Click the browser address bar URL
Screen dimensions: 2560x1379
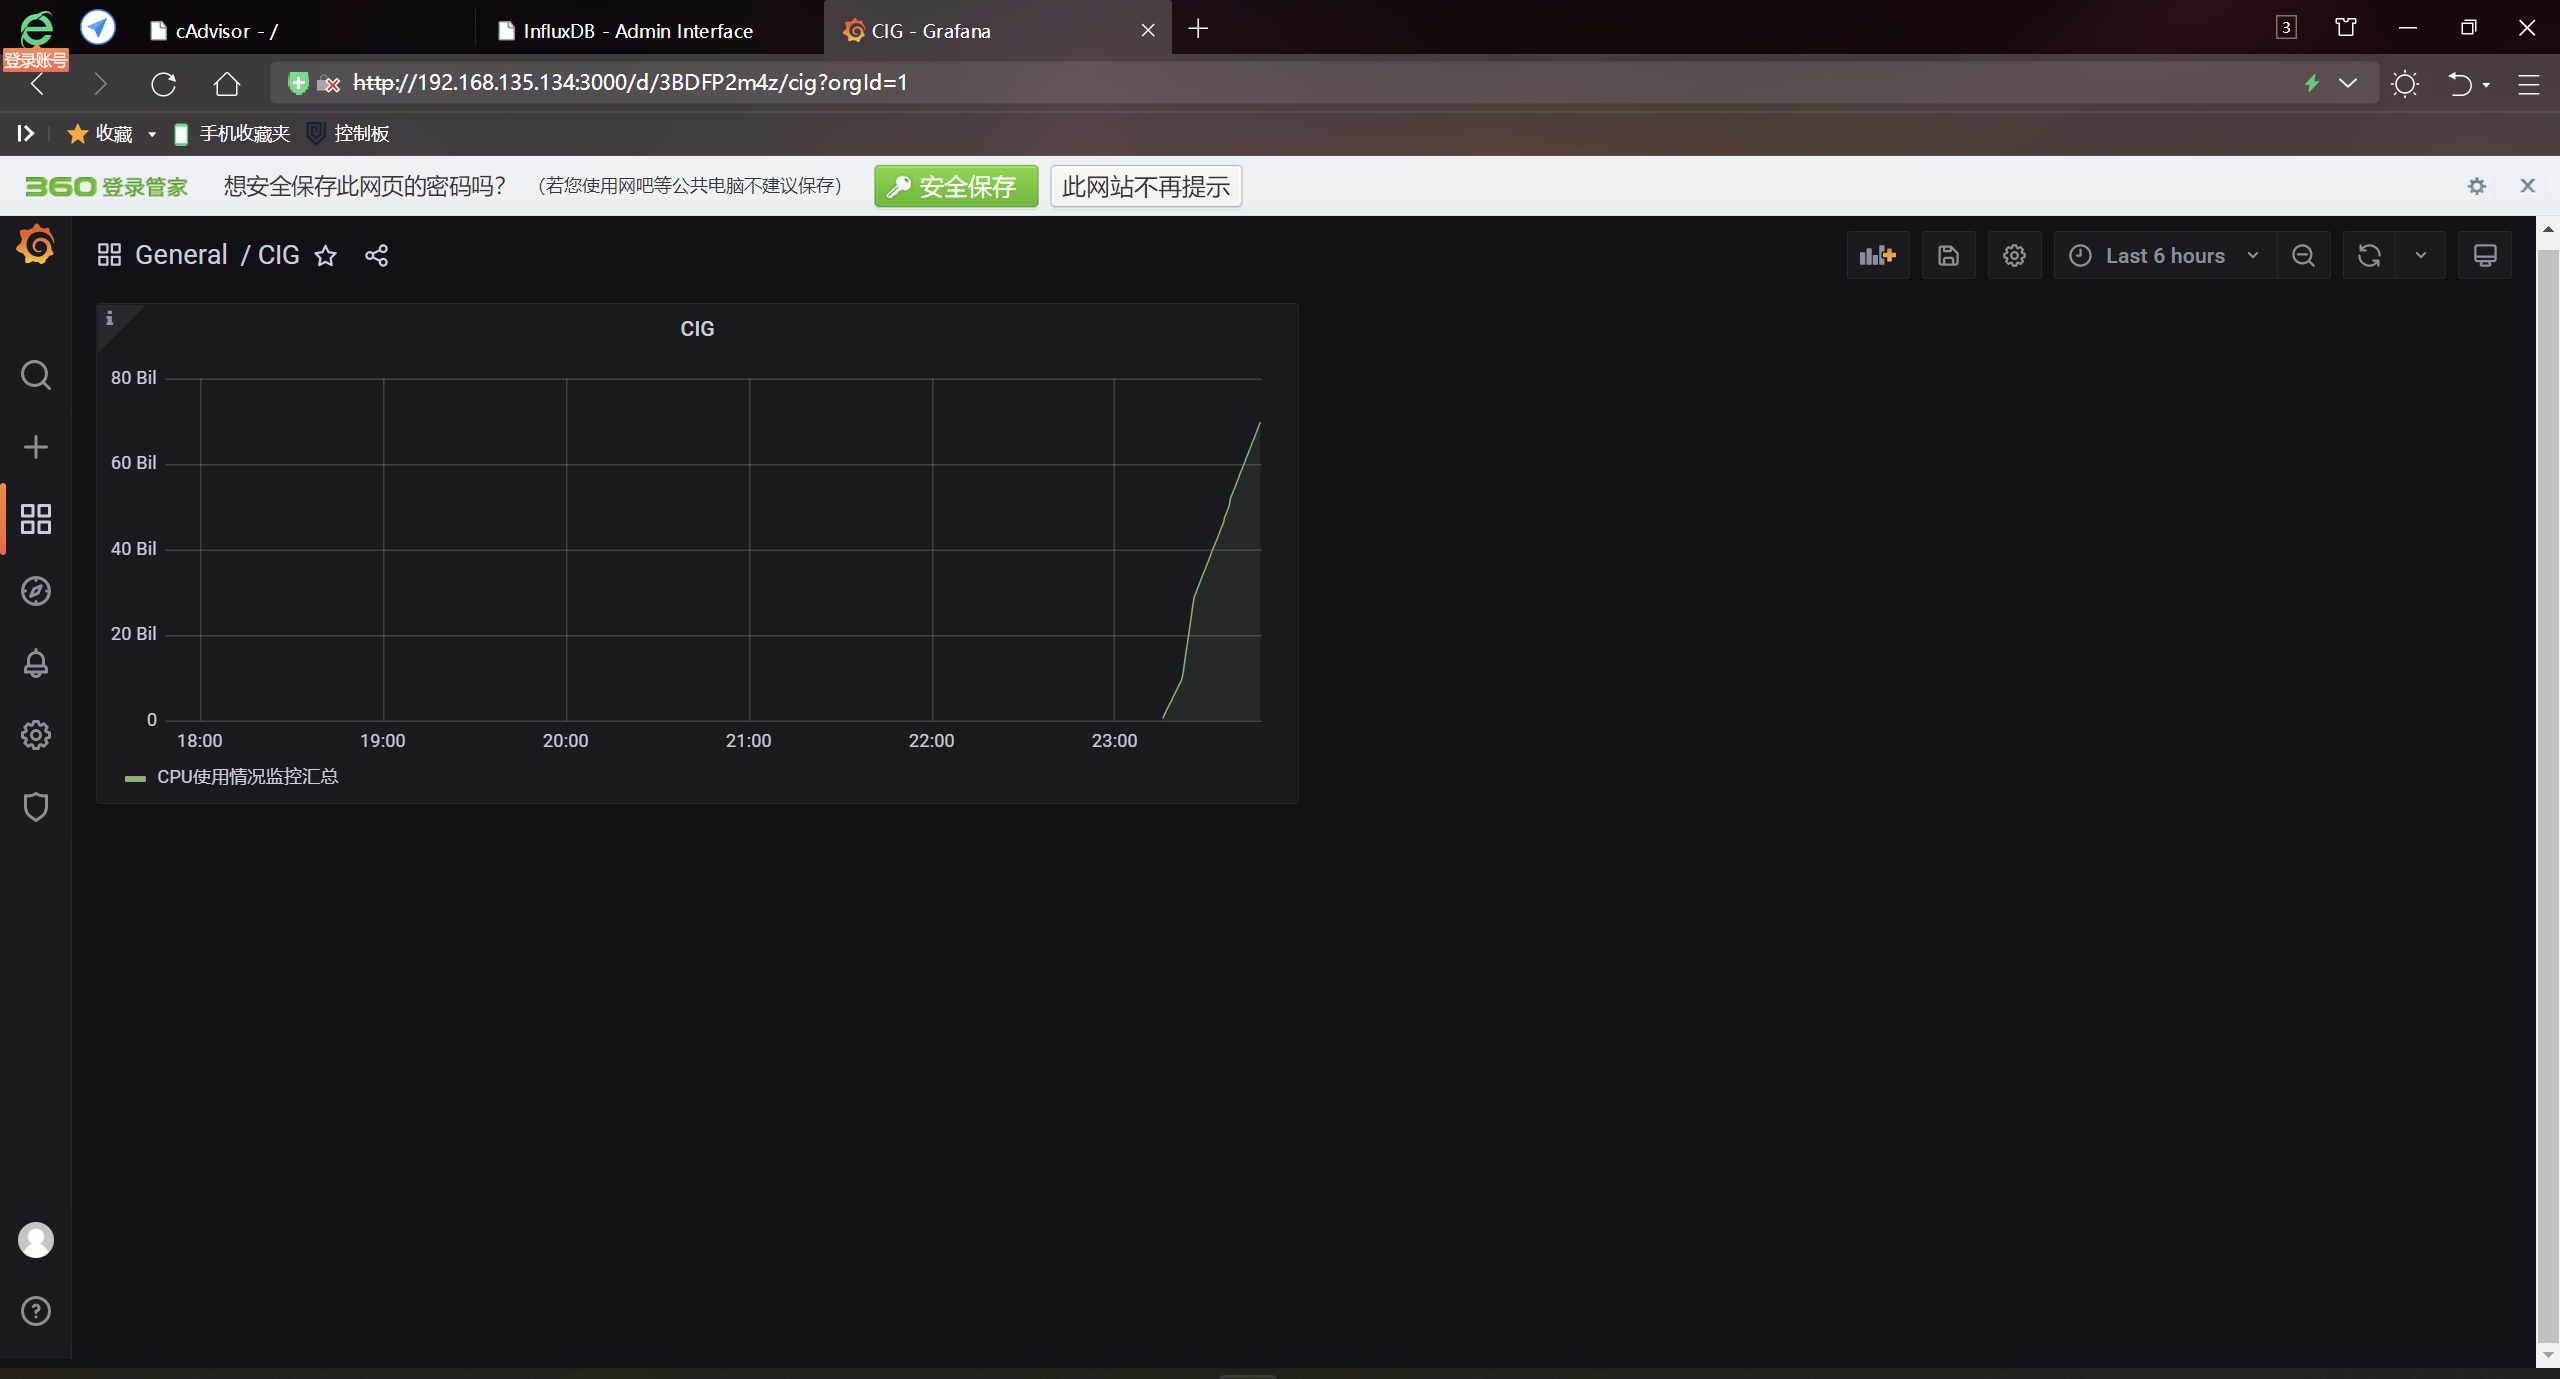coord(630,83)
